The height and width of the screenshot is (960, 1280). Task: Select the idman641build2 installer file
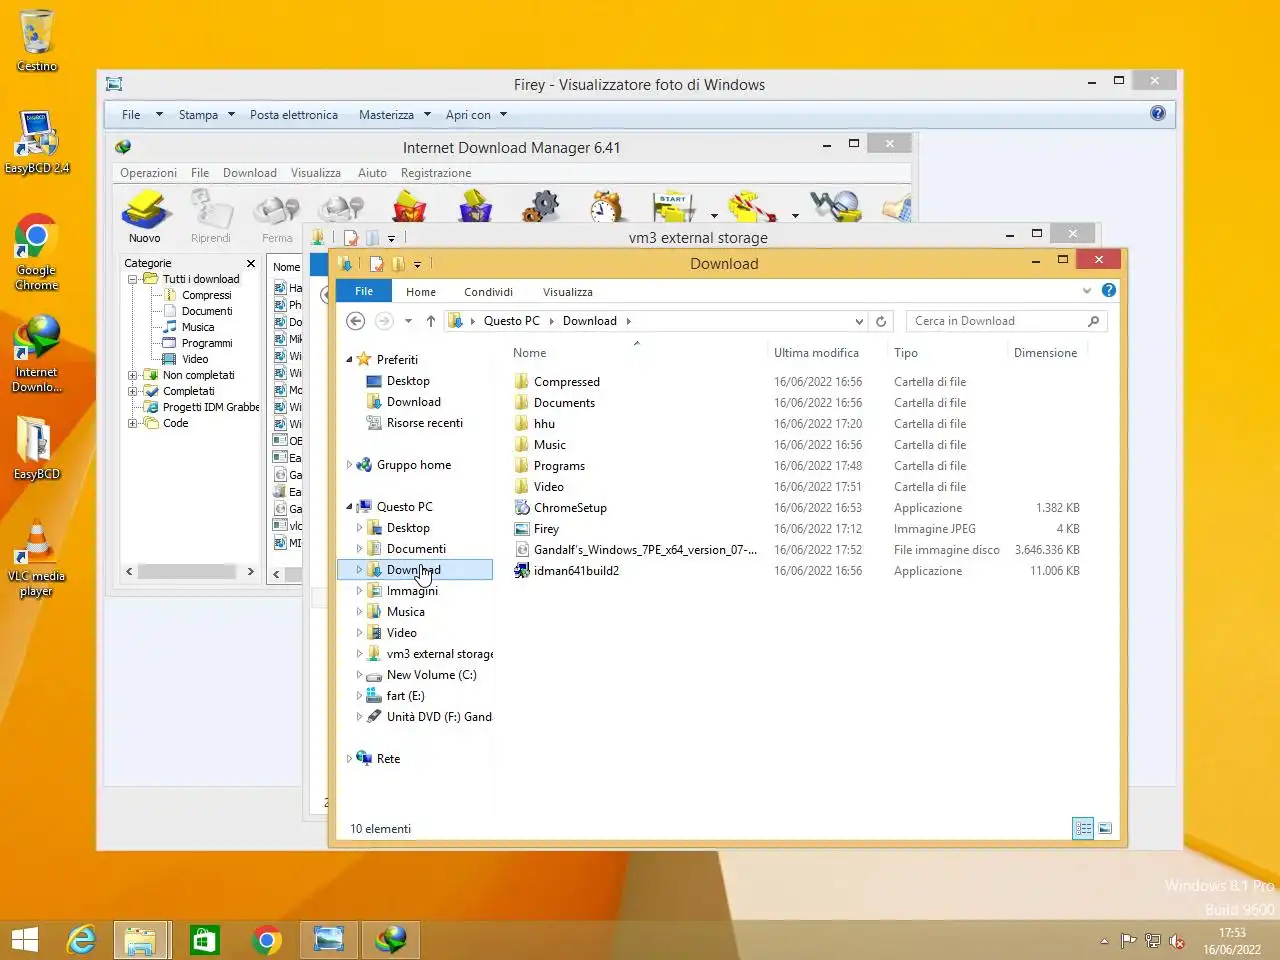click(x=576, y=571)
